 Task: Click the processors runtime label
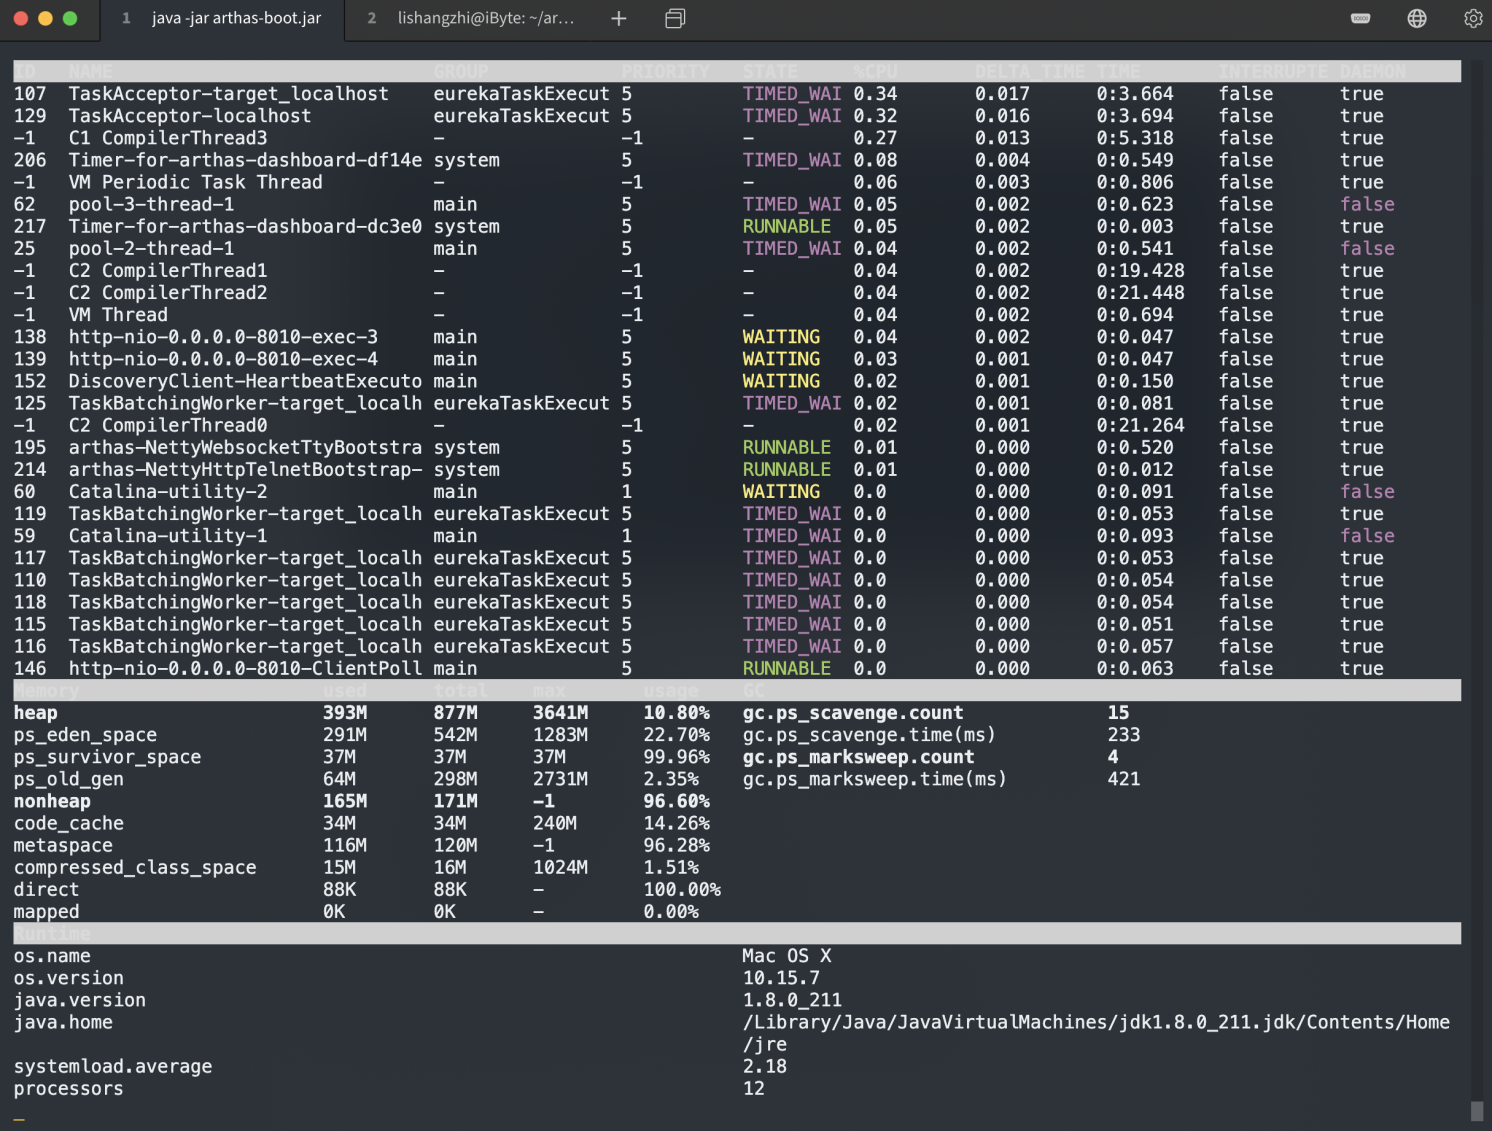tap(69, 1088)
